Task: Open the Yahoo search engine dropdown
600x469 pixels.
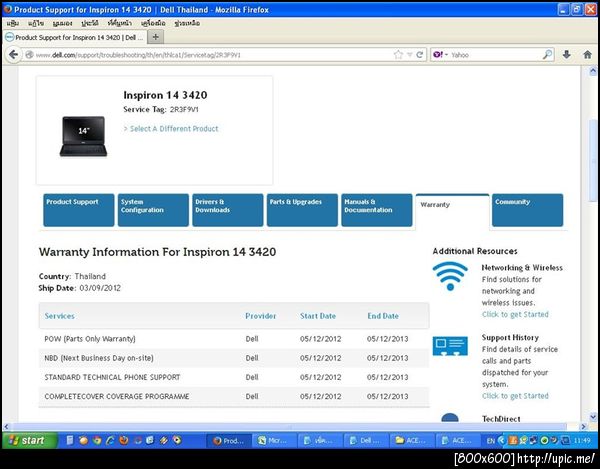Action: pyautogui.click(x=440, y=55)
